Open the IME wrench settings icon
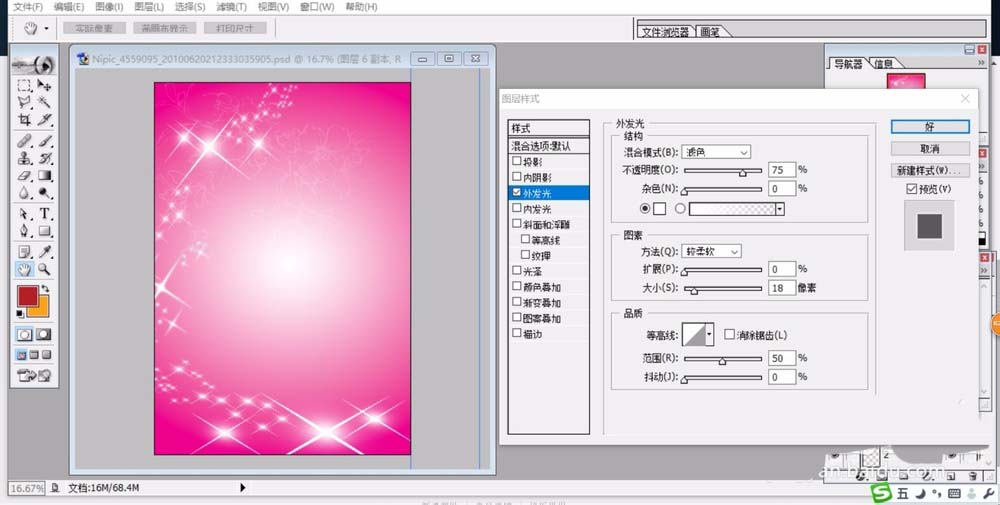This screenshot has height=505, width=1000. (x=988, y=494)
